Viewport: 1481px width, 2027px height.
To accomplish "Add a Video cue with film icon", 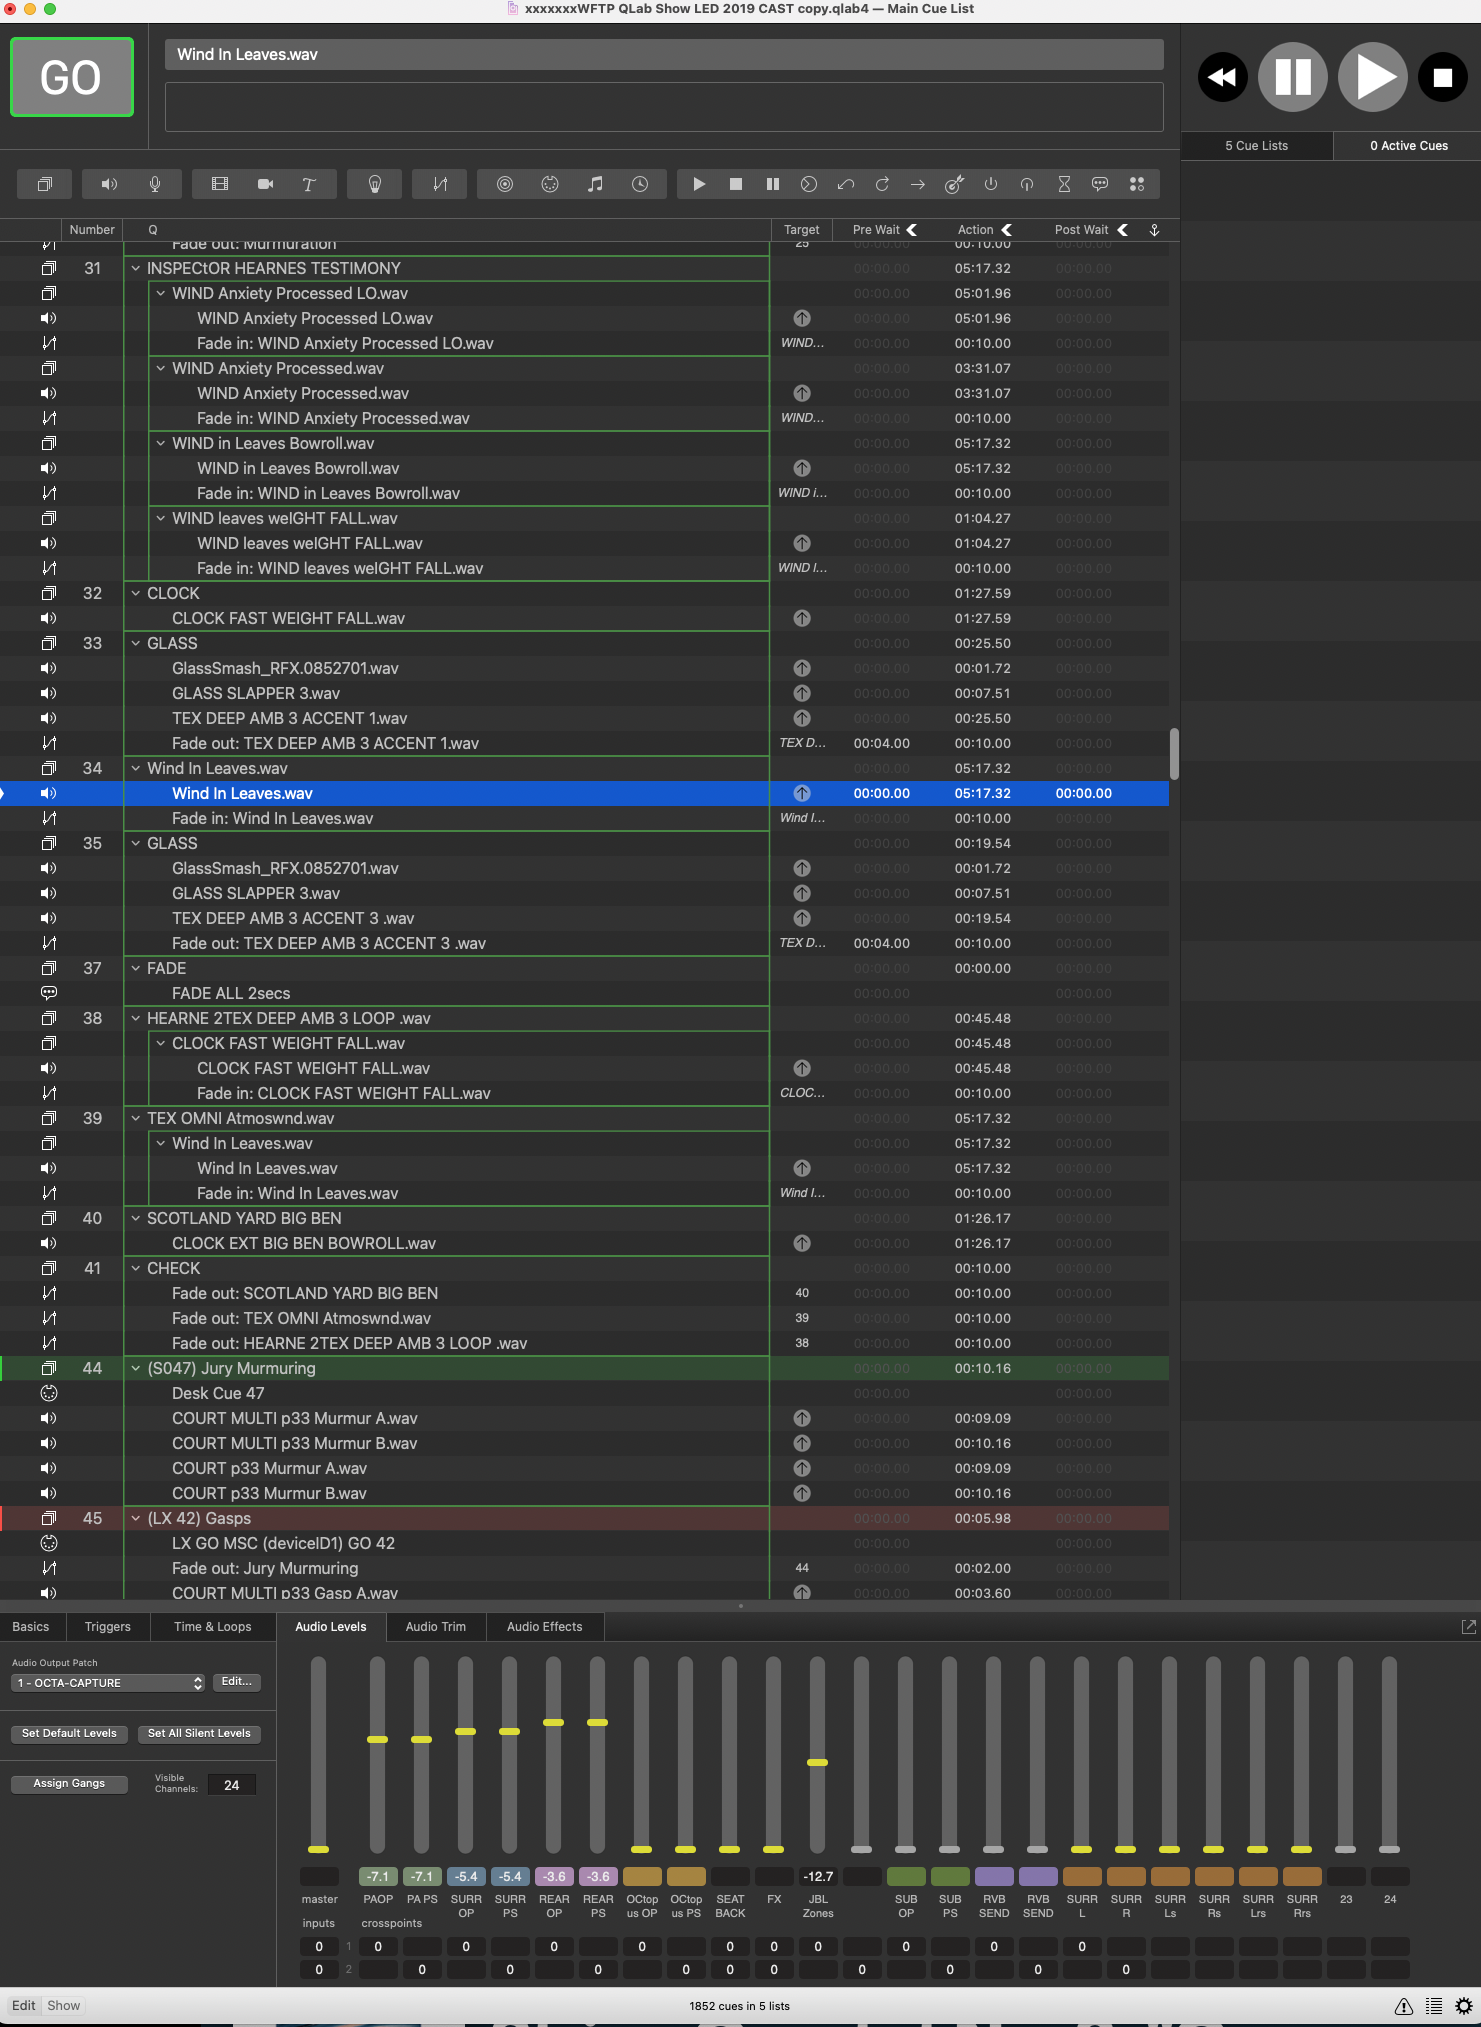I will click(x=220, y=184).
